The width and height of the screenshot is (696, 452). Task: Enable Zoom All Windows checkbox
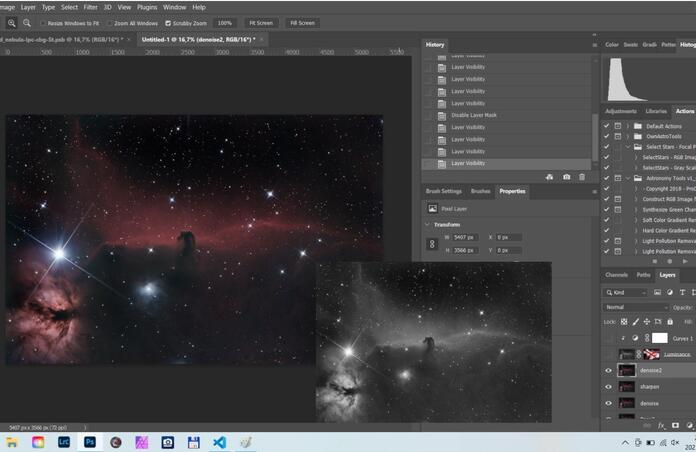[x=110, y=23]
